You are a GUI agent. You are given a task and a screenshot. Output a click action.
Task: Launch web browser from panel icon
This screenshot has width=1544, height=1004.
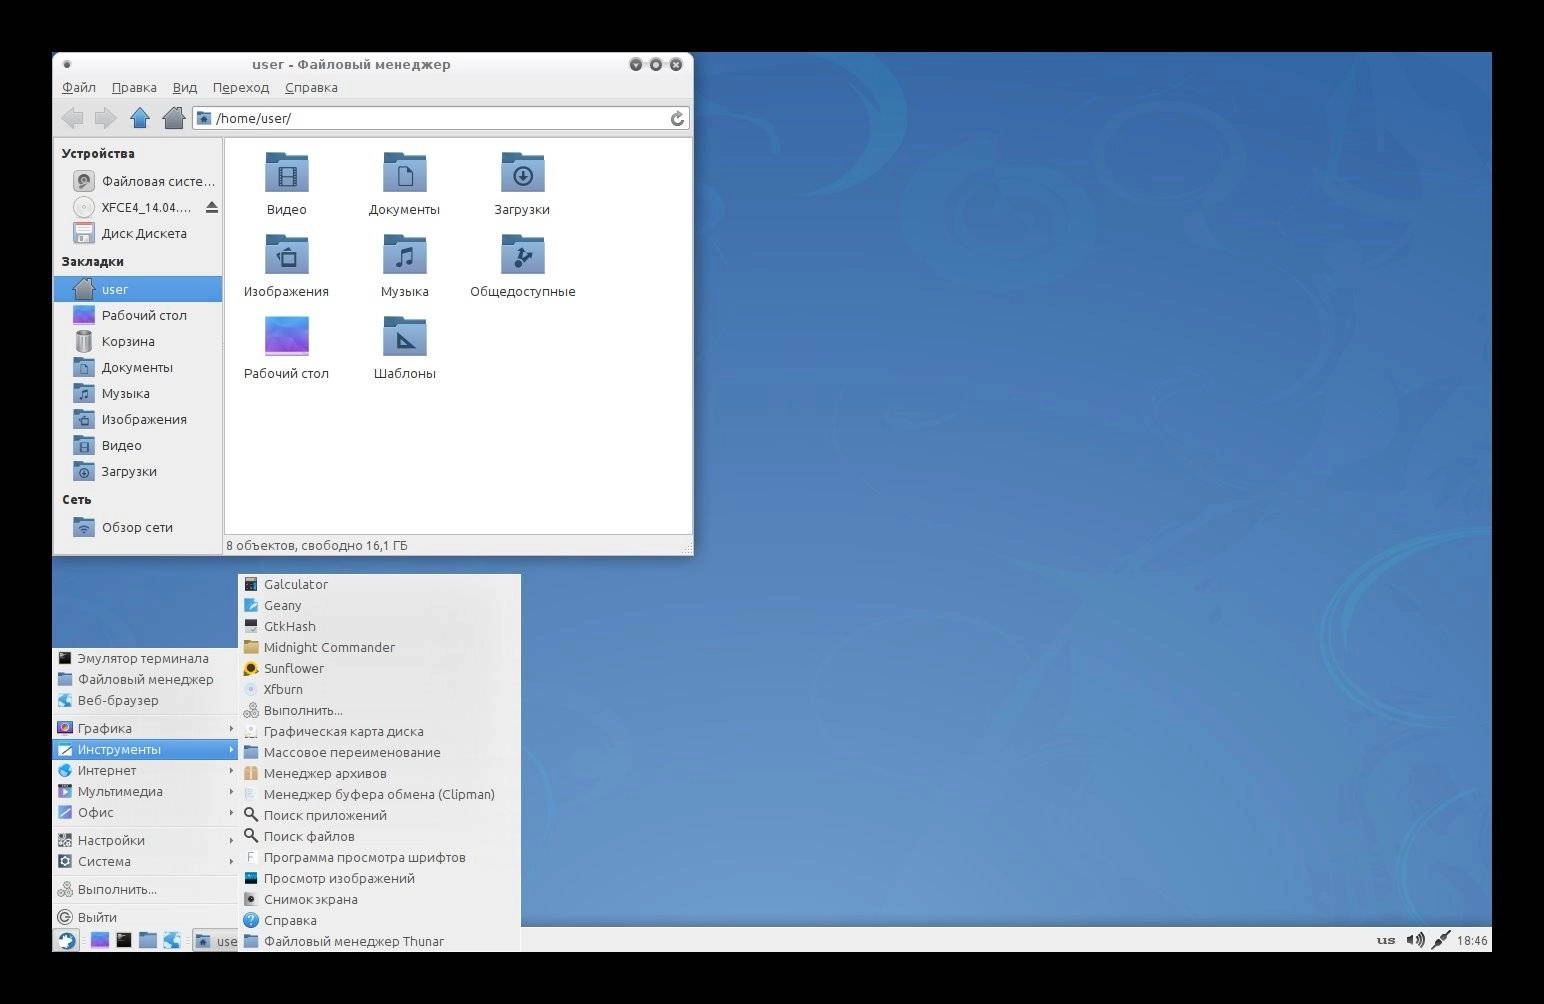click(172, 940)
